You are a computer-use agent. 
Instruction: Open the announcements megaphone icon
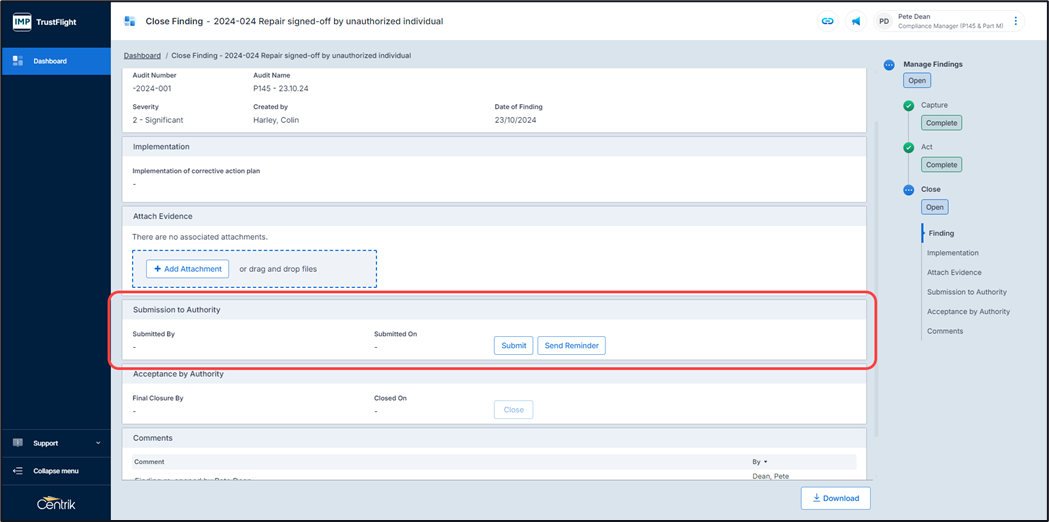856,21
